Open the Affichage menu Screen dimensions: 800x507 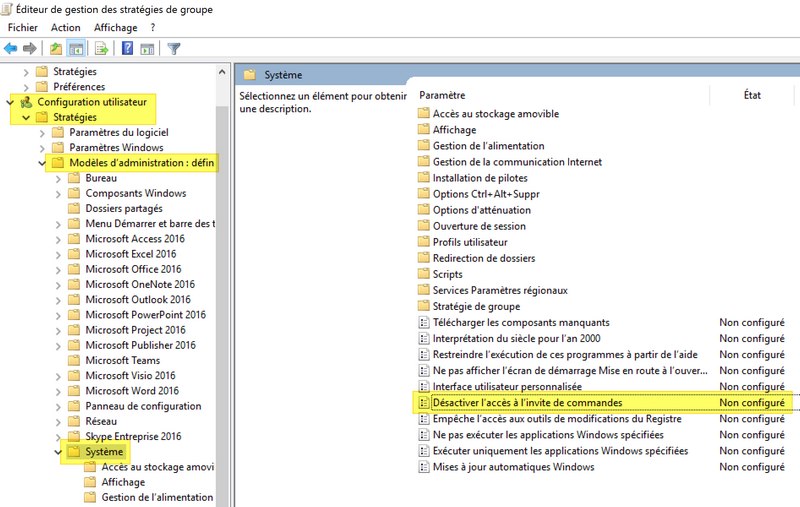tap(115, 27)
